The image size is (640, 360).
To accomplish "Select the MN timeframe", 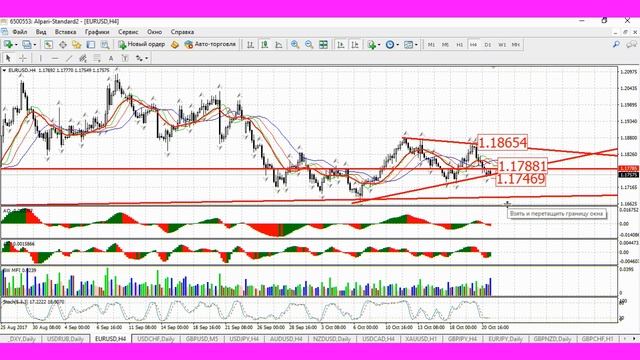I will (x=516, y=44).
